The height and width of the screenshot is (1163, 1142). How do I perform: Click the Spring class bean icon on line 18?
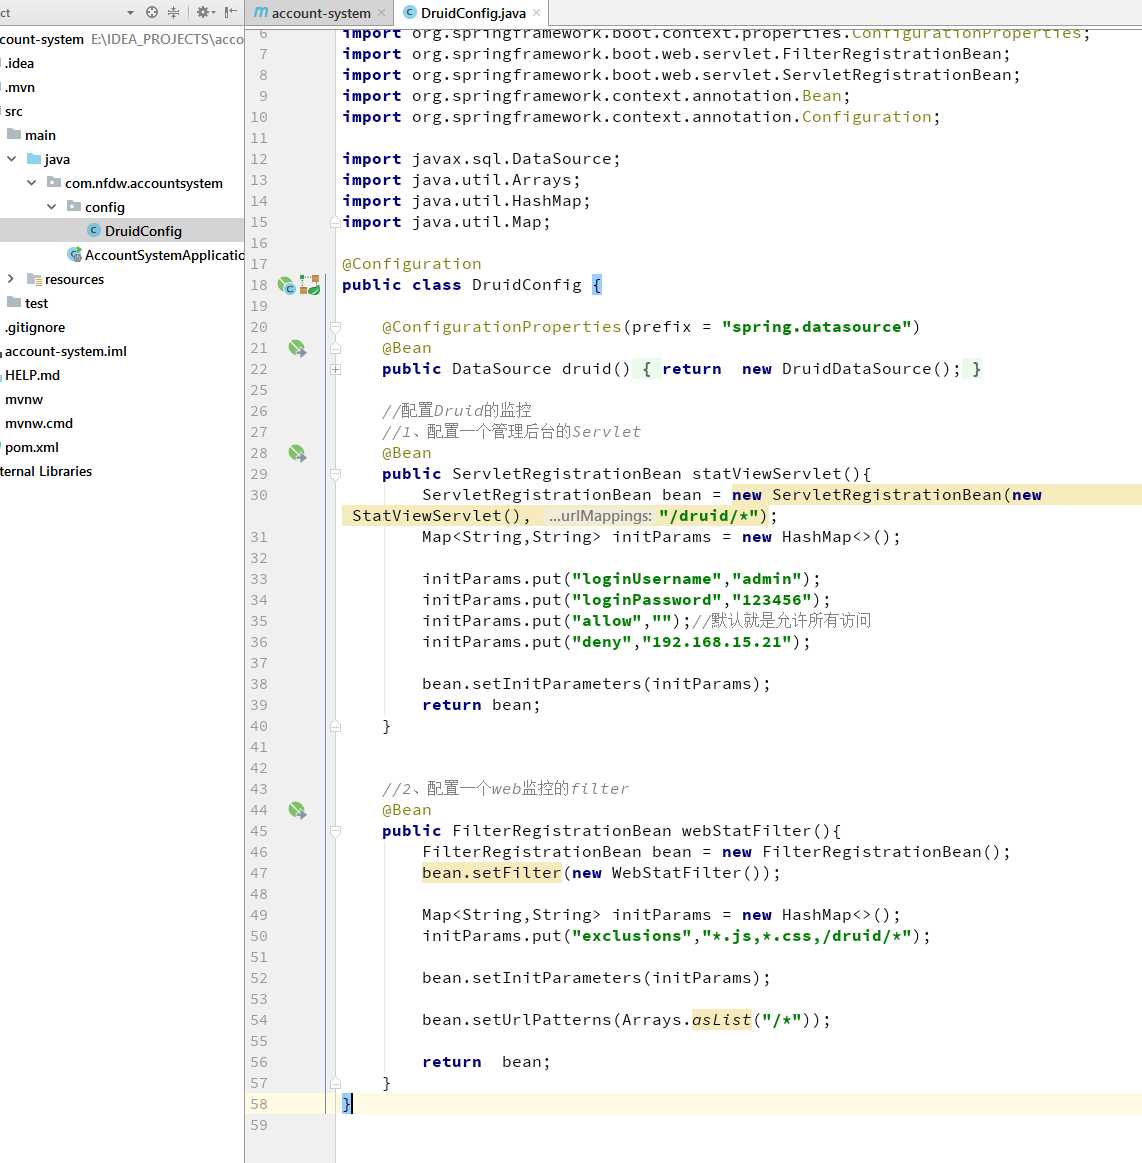(286, 285)
